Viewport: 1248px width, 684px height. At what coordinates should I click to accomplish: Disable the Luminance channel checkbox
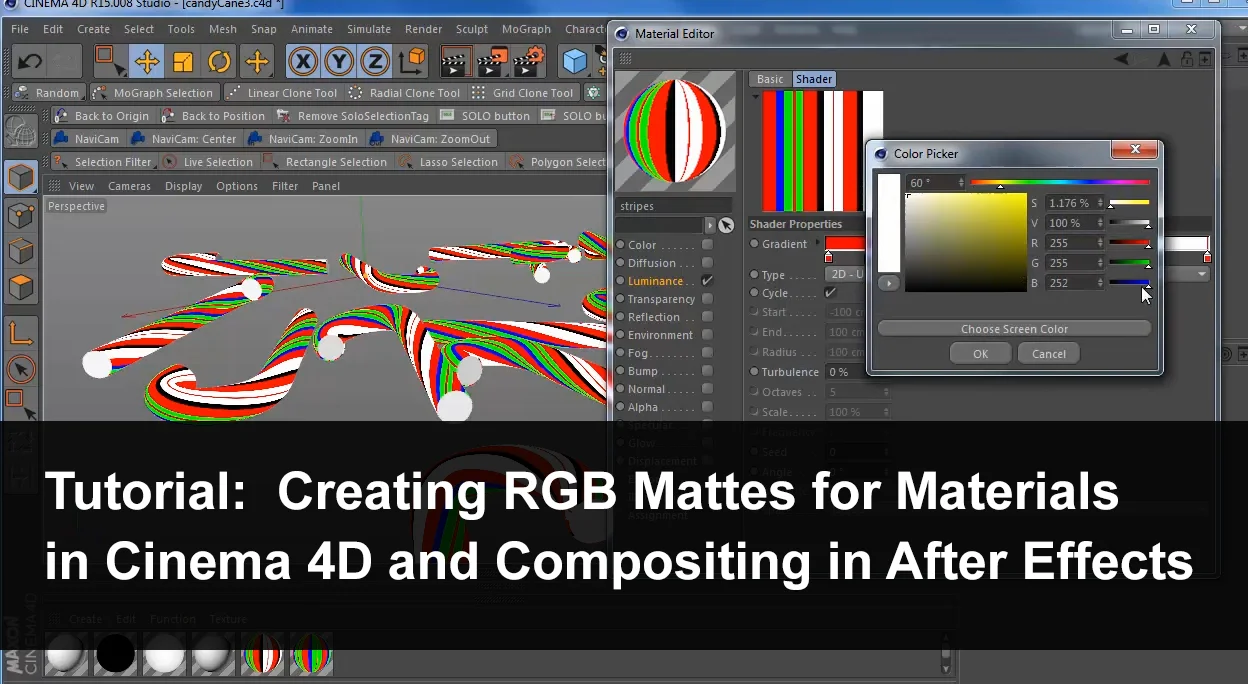[707, 281]
